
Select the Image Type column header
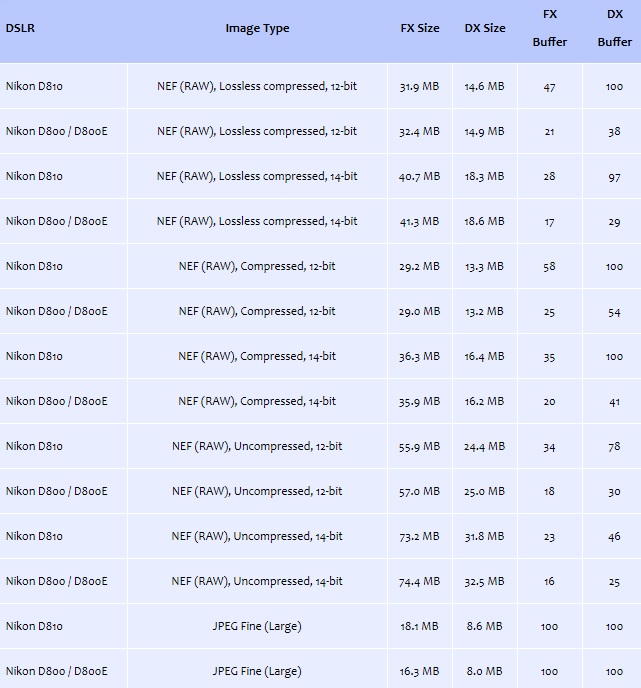(257, 28)
